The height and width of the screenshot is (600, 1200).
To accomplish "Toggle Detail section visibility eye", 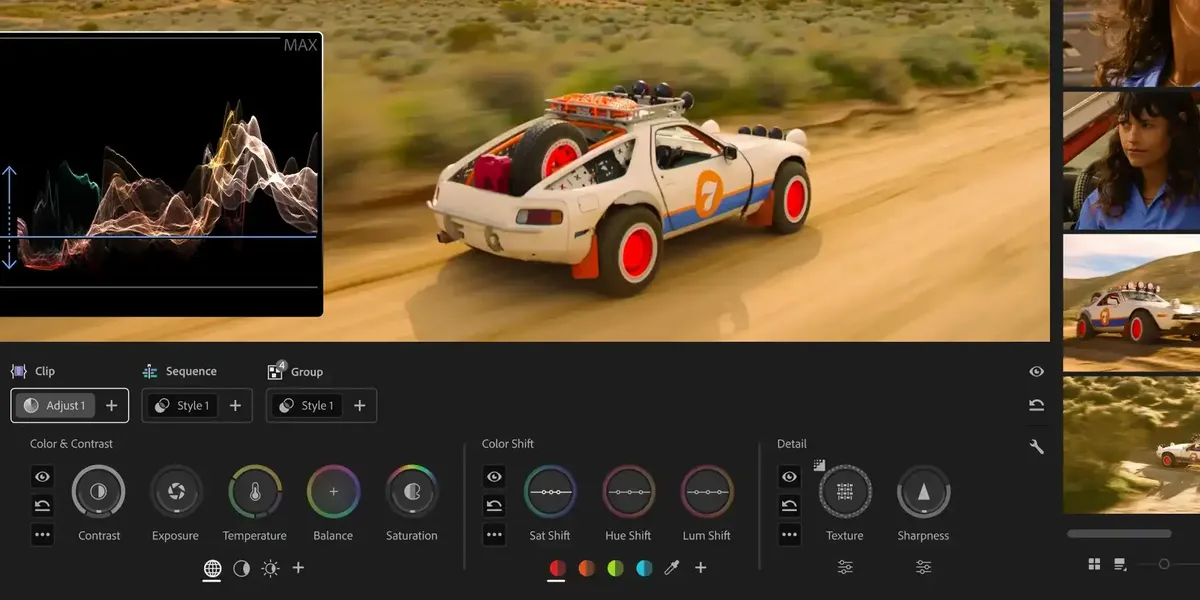I will point(790,477).
